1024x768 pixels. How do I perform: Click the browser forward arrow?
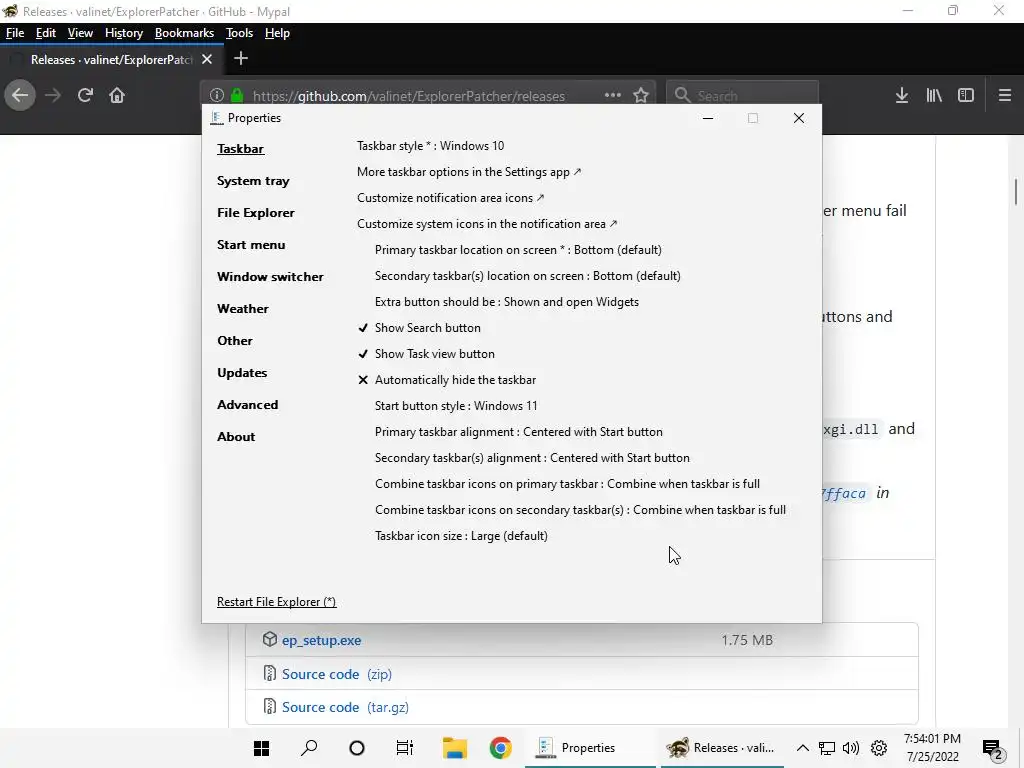53,95
